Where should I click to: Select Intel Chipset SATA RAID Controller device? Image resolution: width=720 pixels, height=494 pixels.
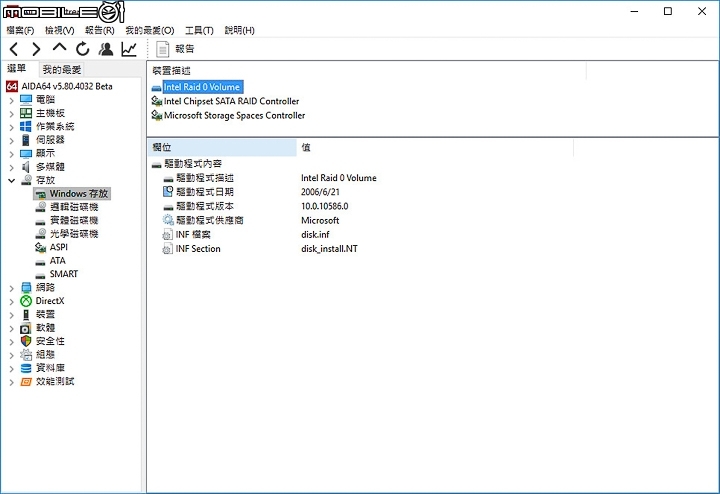[x=231, y=101]
